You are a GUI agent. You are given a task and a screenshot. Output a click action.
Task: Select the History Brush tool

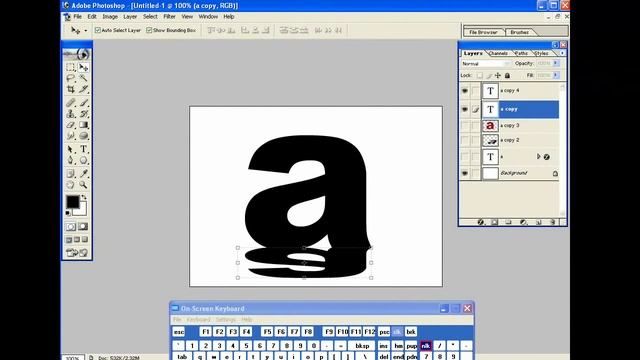pyautogui.click(x=83, y=113)
